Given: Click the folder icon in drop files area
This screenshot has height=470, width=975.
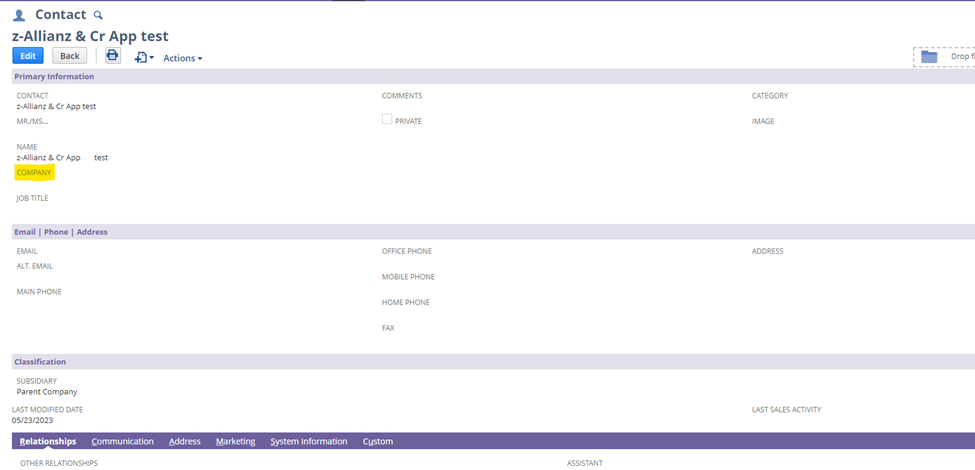Looking at the screenshot, I should point(929,57).
